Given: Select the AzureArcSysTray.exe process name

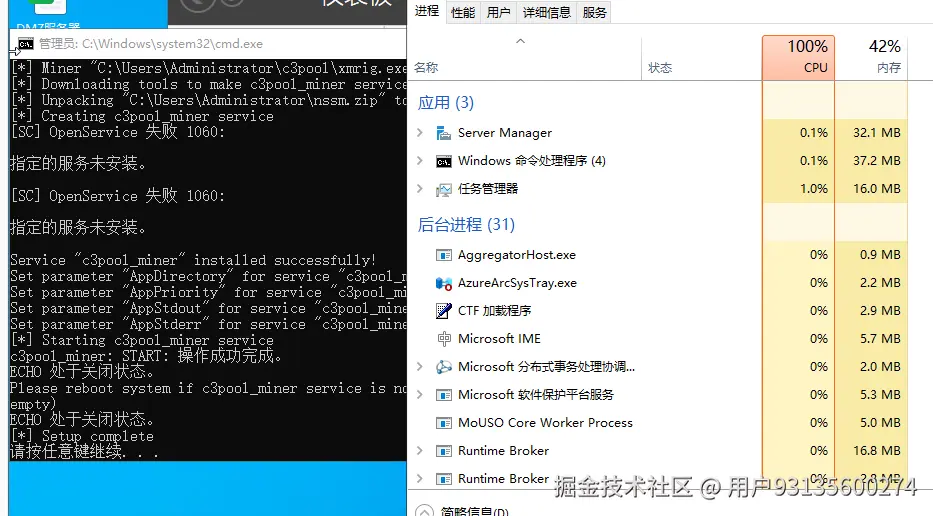Looking at the screenshot, I should click(x=517, y=283).
